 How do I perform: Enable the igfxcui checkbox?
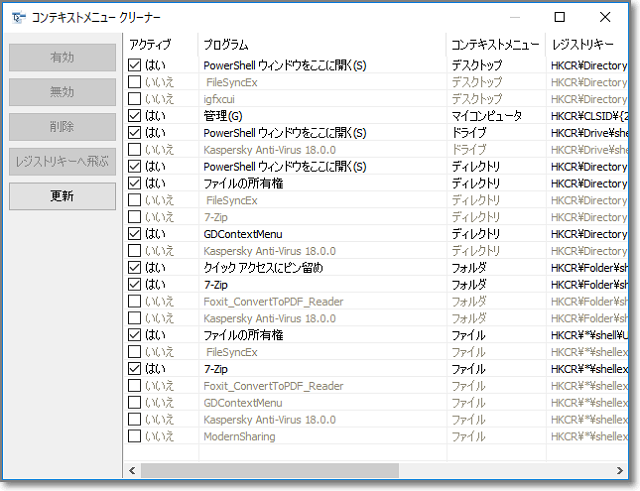coord(135,99)
